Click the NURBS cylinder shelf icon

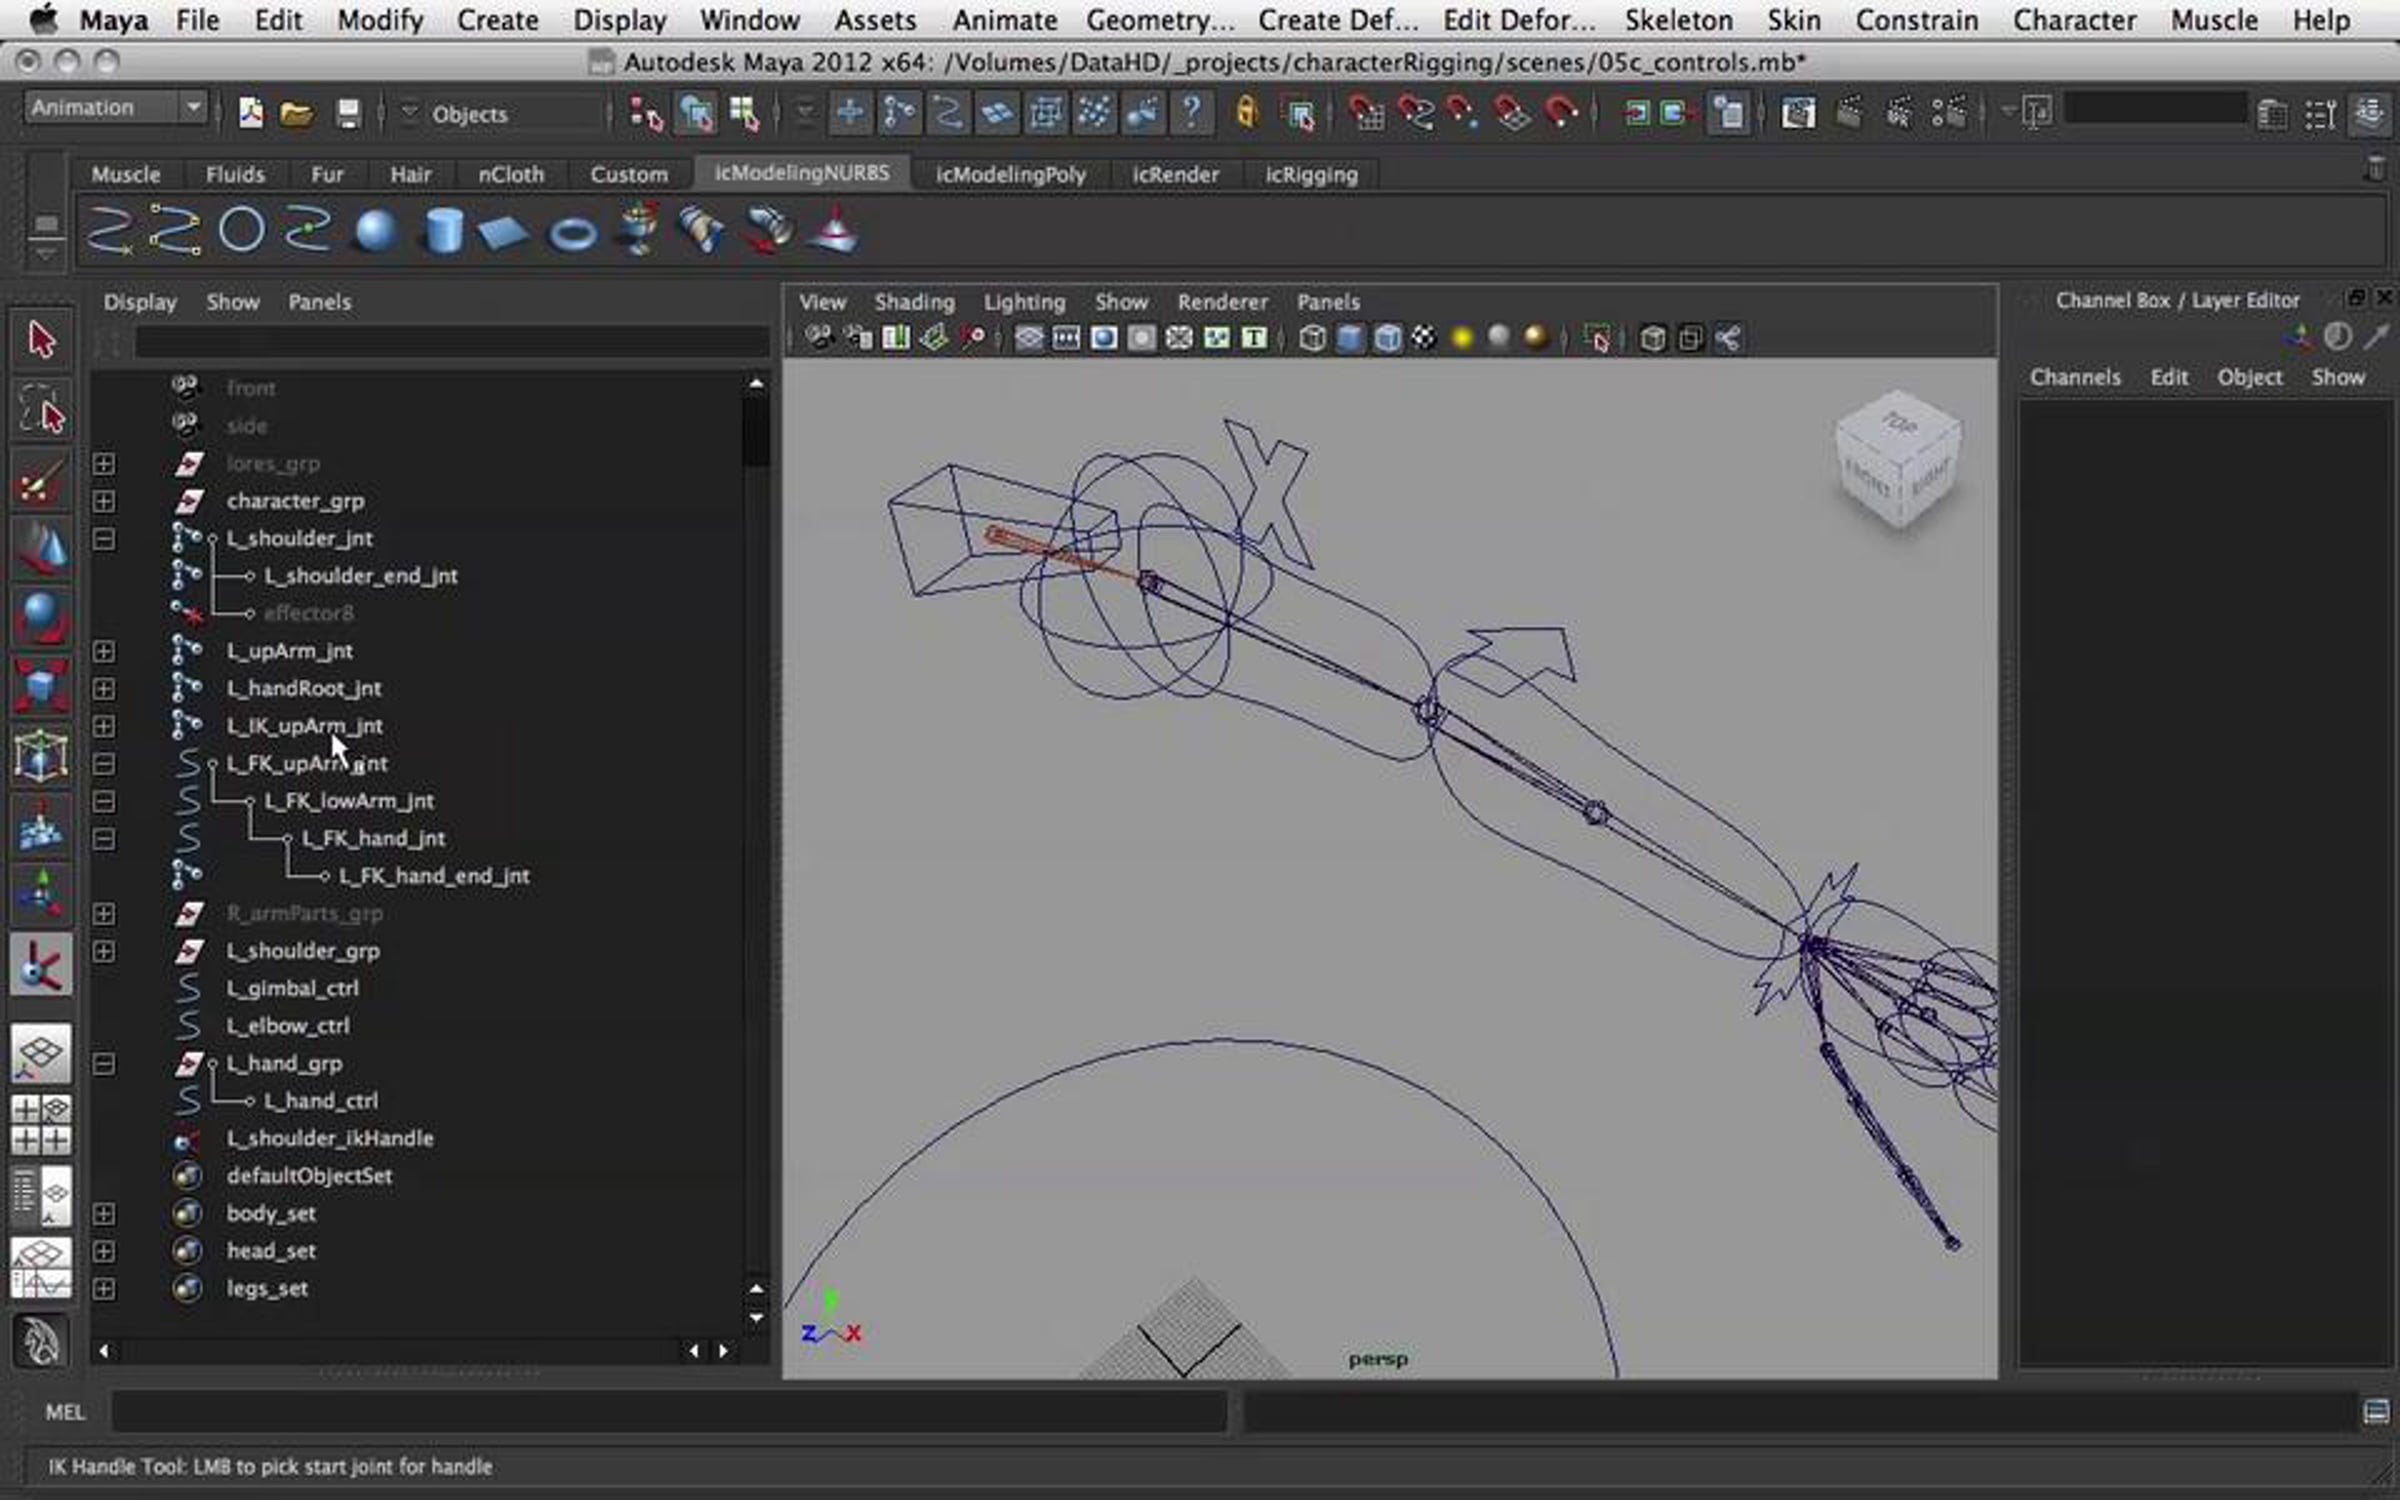443,231
